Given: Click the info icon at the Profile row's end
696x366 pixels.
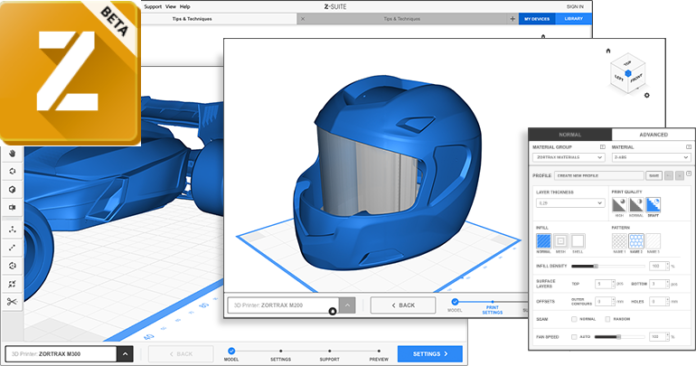Looking at the screenshot, I should point(689,174).
